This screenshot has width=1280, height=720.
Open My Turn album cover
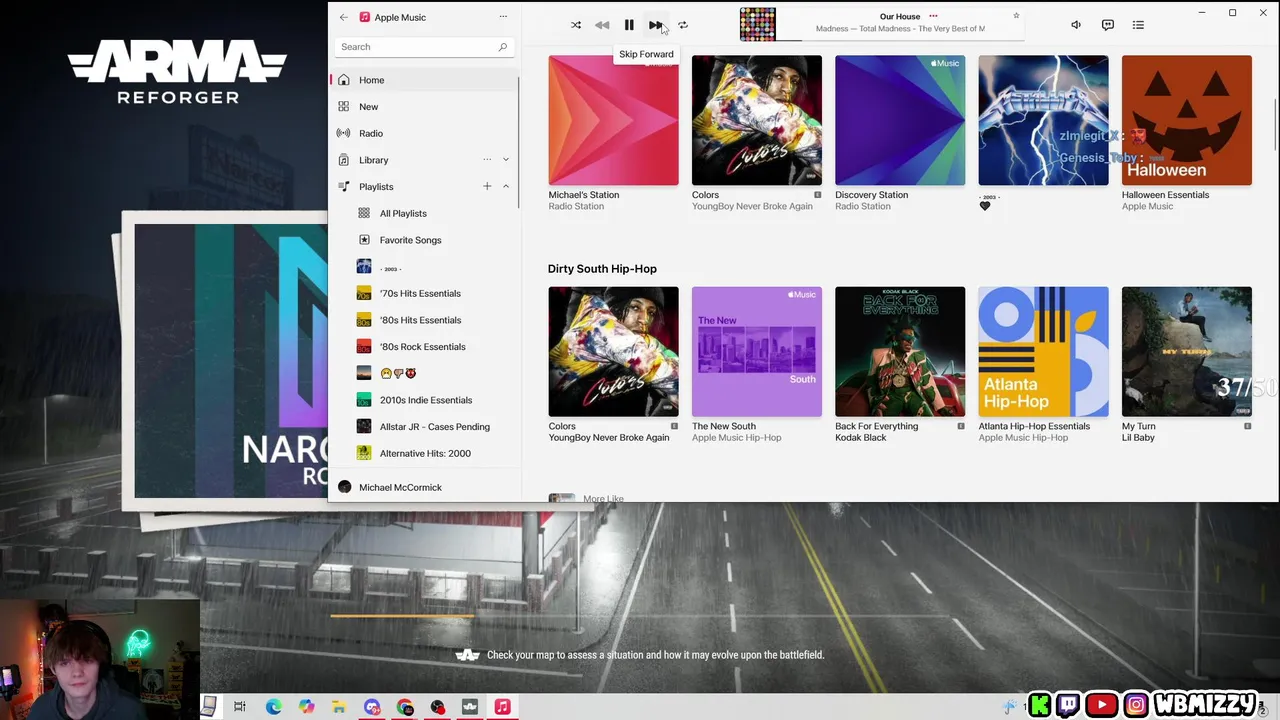click(1186, 352)
